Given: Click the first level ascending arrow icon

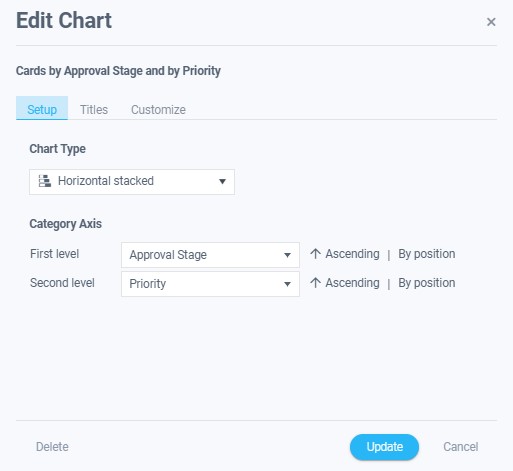Looking at the screenshot, I should coord(315,254).
